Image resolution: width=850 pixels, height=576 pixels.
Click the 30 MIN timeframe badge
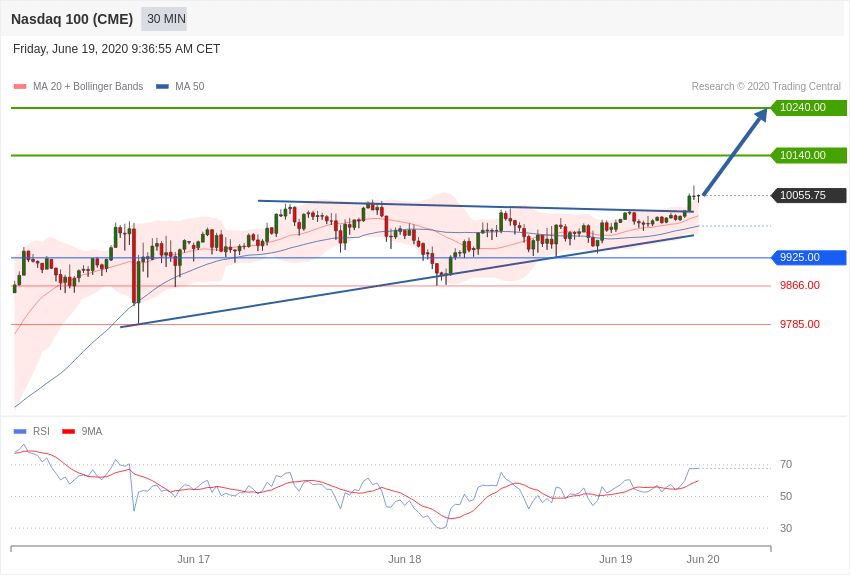[164, 19]
